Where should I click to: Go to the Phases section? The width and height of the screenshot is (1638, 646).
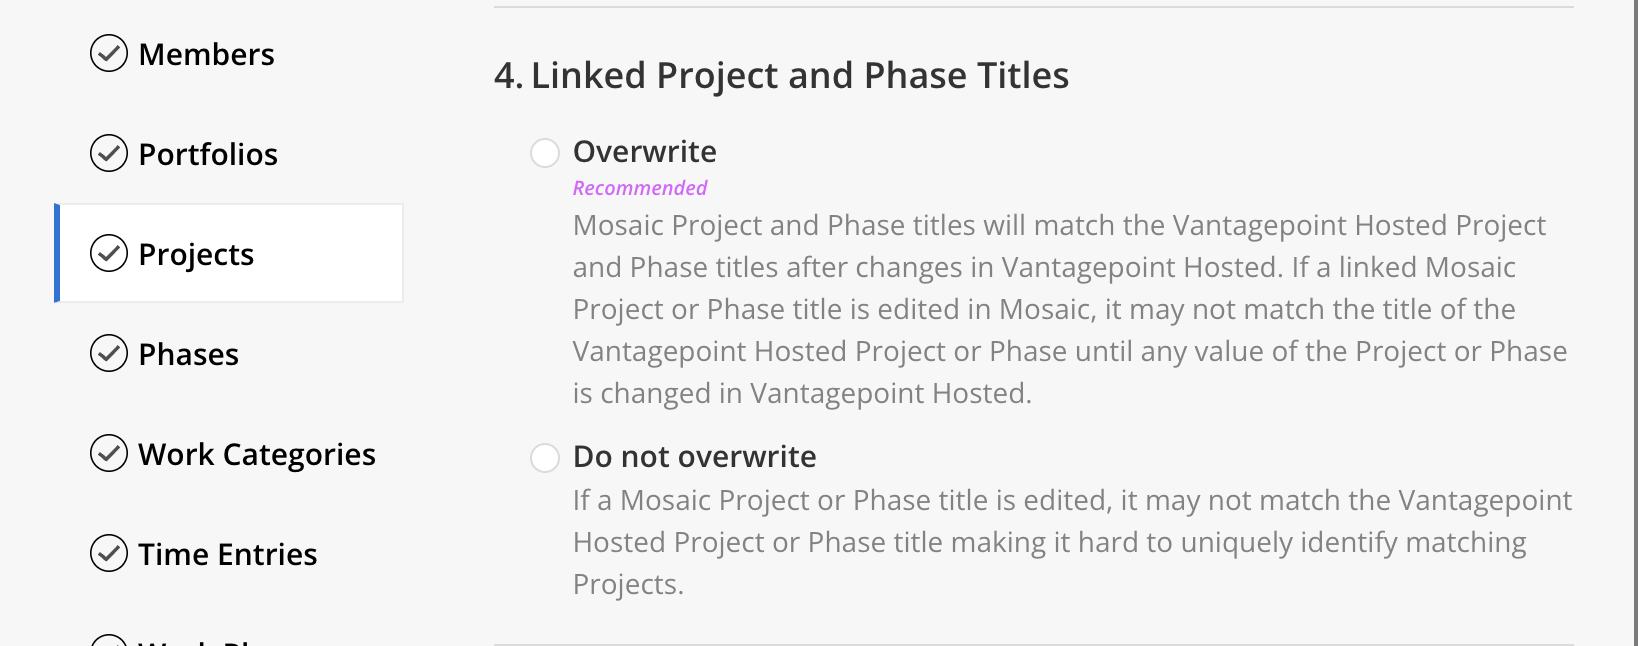point(189,354)
